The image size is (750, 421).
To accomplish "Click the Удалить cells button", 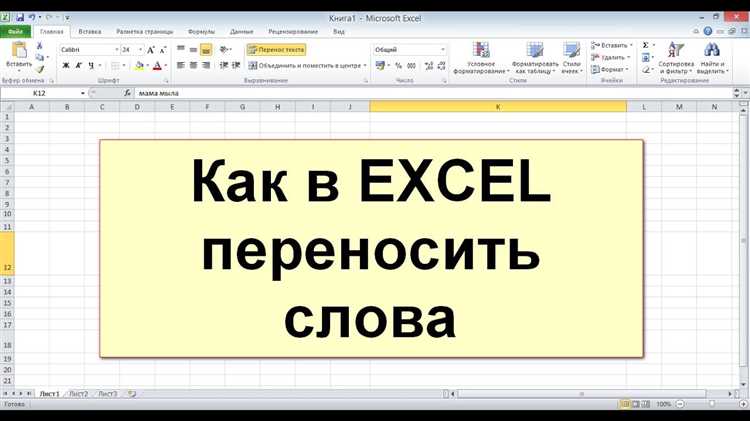I will tap(610, 57).
